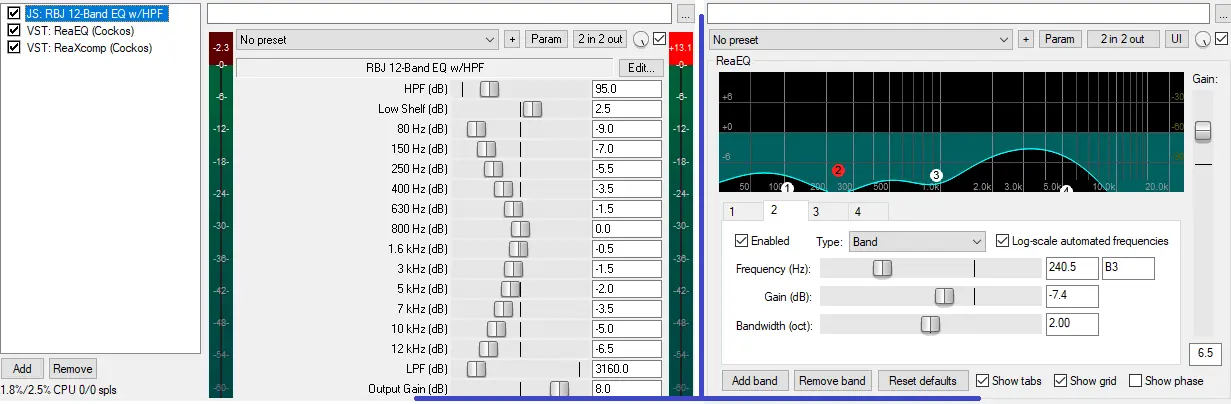Open the band Type dropdown
The height and width of the screenshot is (404, 1231).
pos(917,241)
